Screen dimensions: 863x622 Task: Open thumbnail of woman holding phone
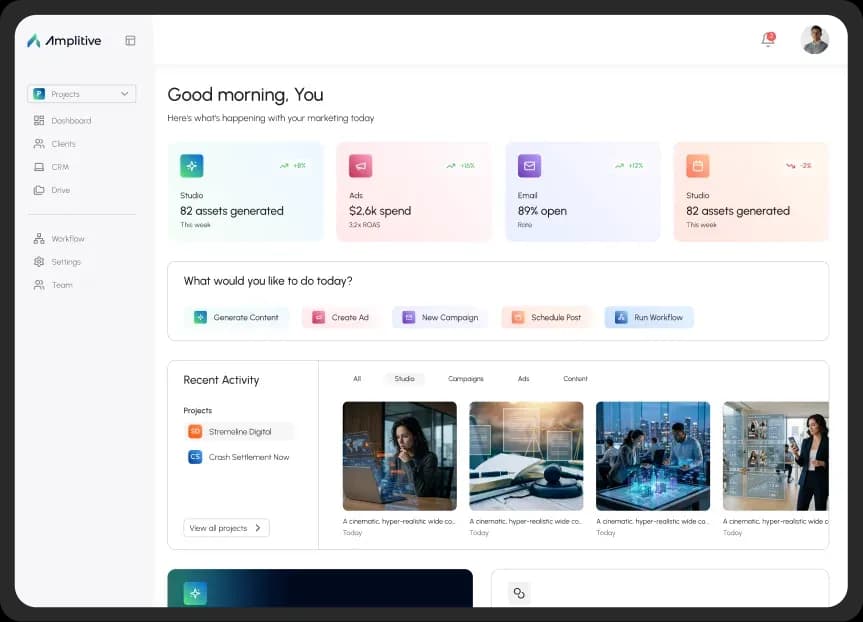tap(775, 456)
